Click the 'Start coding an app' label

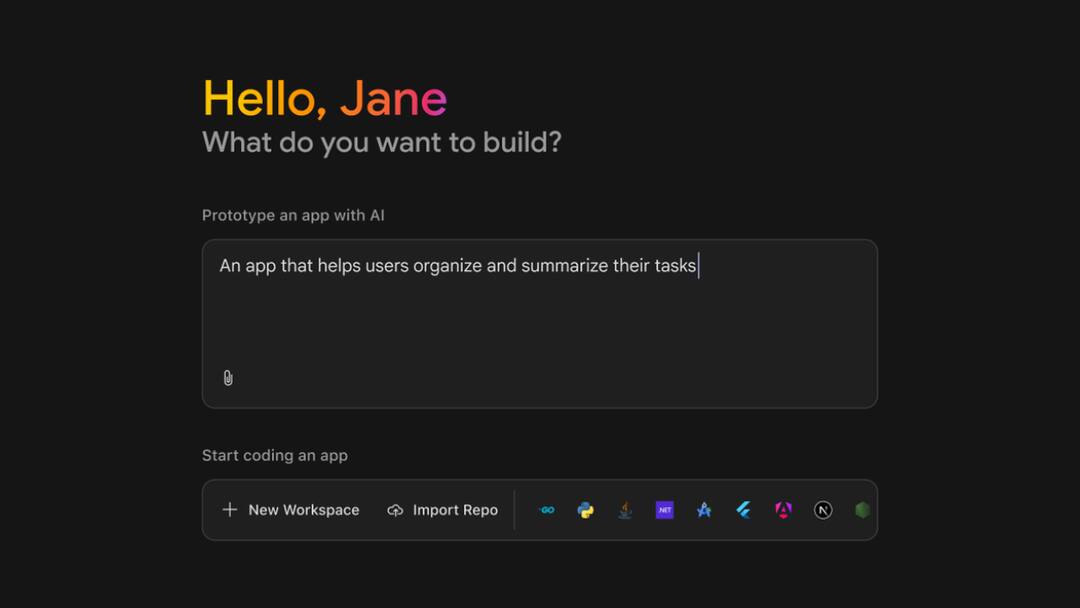point(275,455)
